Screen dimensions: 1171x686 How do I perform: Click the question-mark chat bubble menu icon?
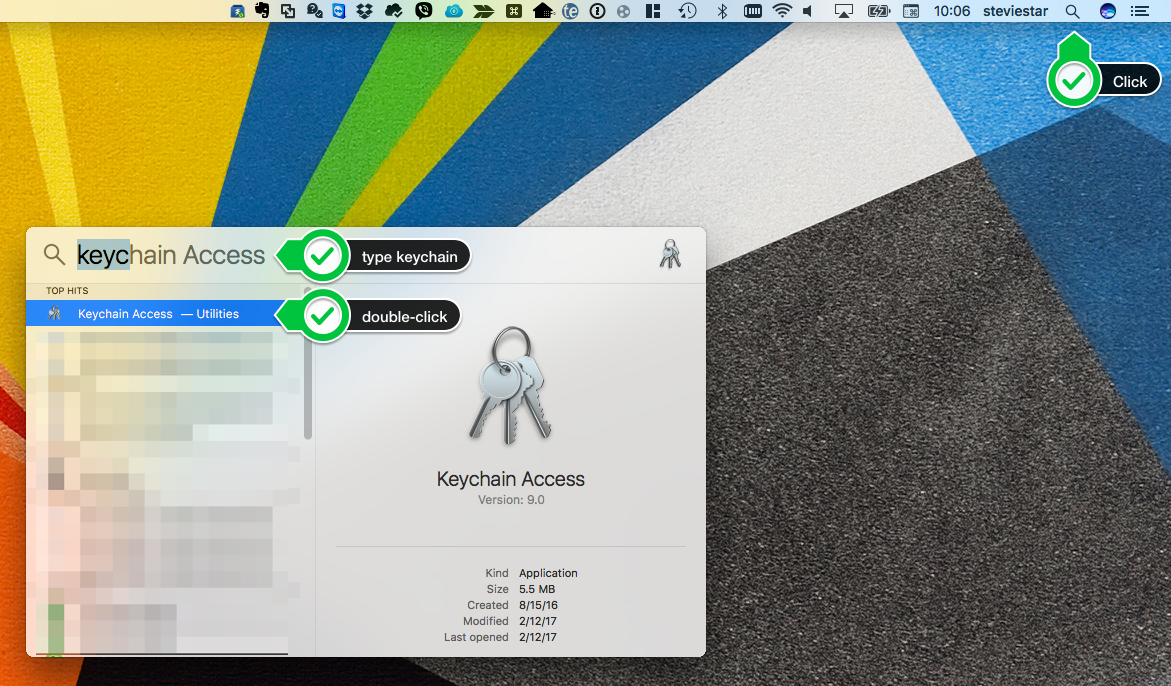pyautogui.click(x=314, y=11)
